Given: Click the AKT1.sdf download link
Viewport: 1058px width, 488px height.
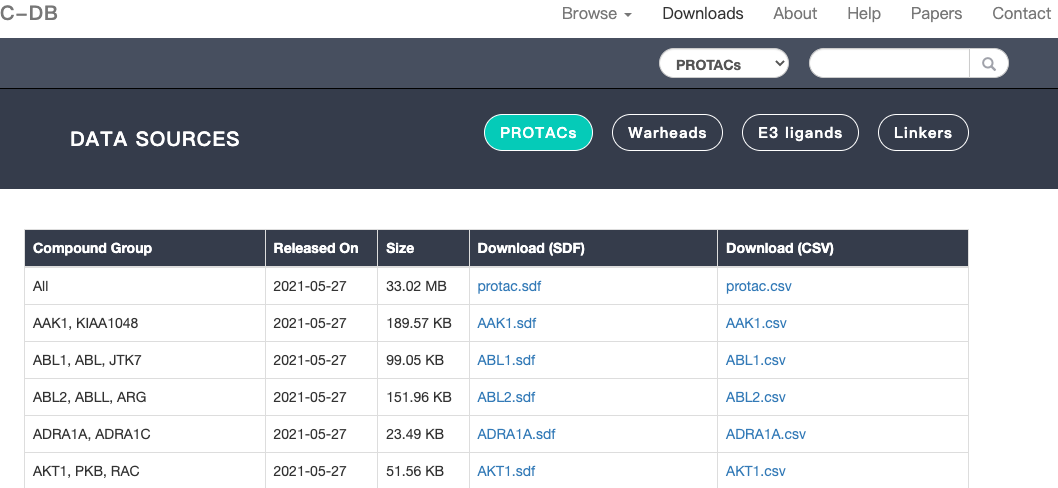Looking at the screenshot, I should tap(506, 471).
